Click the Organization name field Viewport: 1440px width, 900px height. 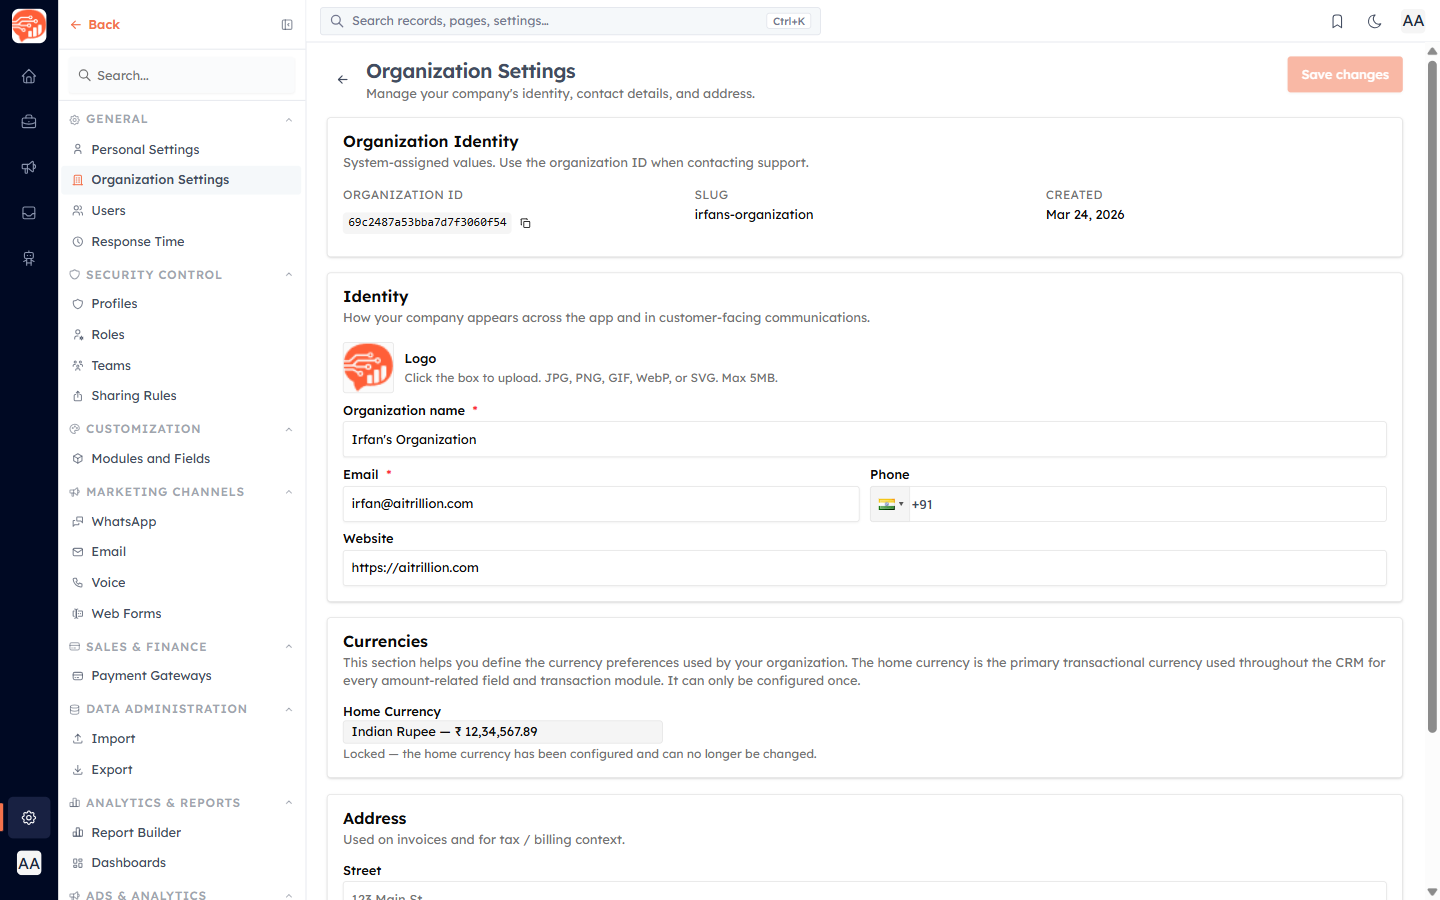point(864,440)
